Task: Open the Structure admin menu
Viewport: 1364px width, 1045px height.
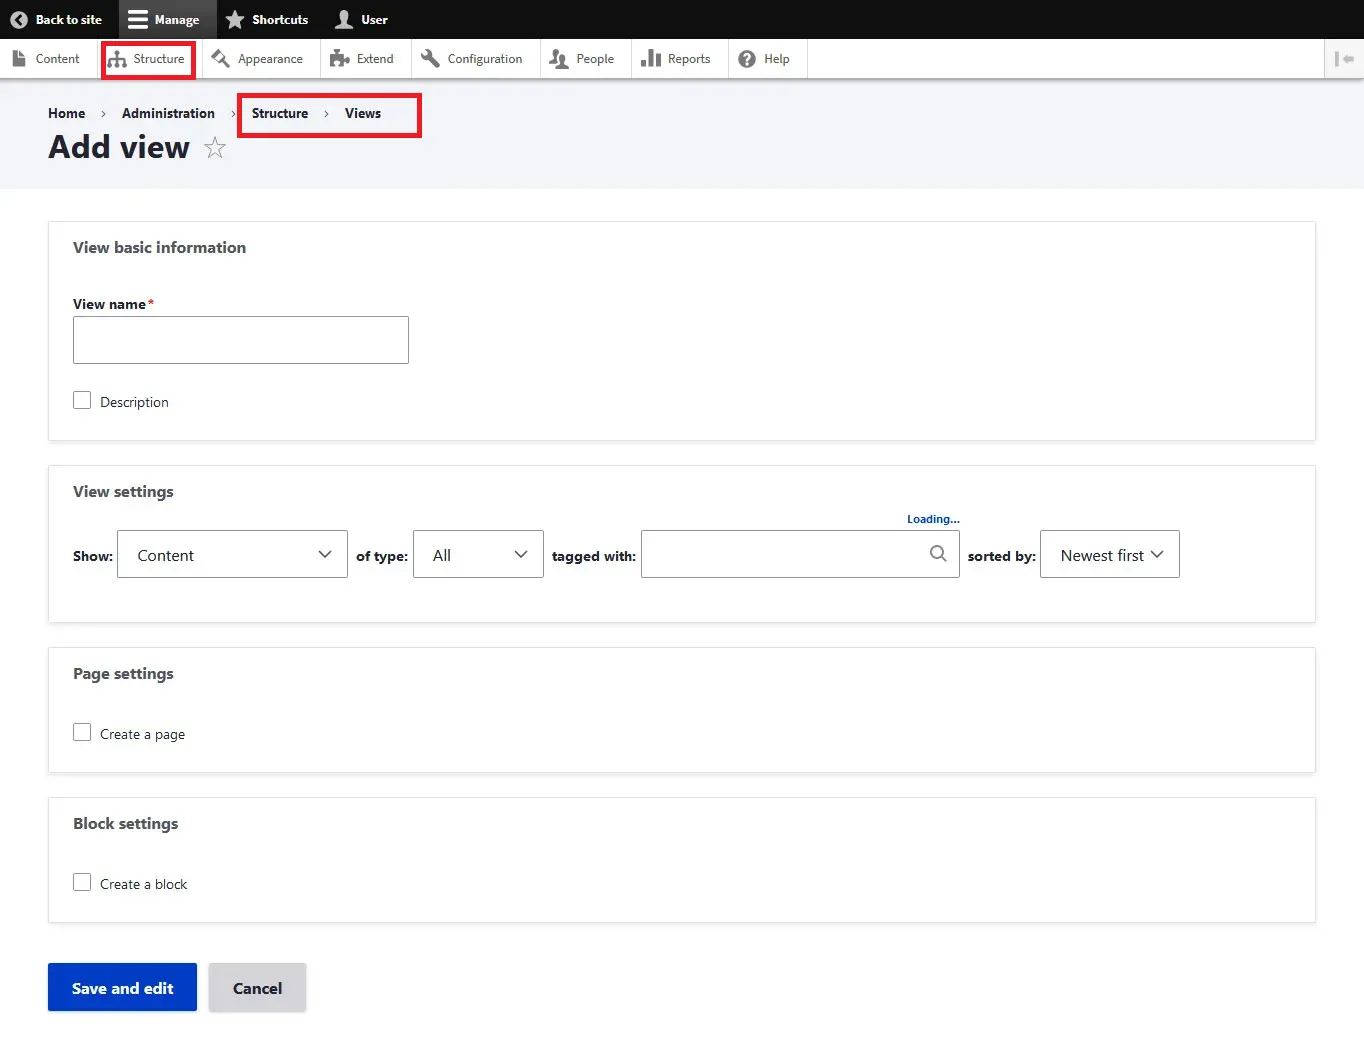Action: point(147,59)
